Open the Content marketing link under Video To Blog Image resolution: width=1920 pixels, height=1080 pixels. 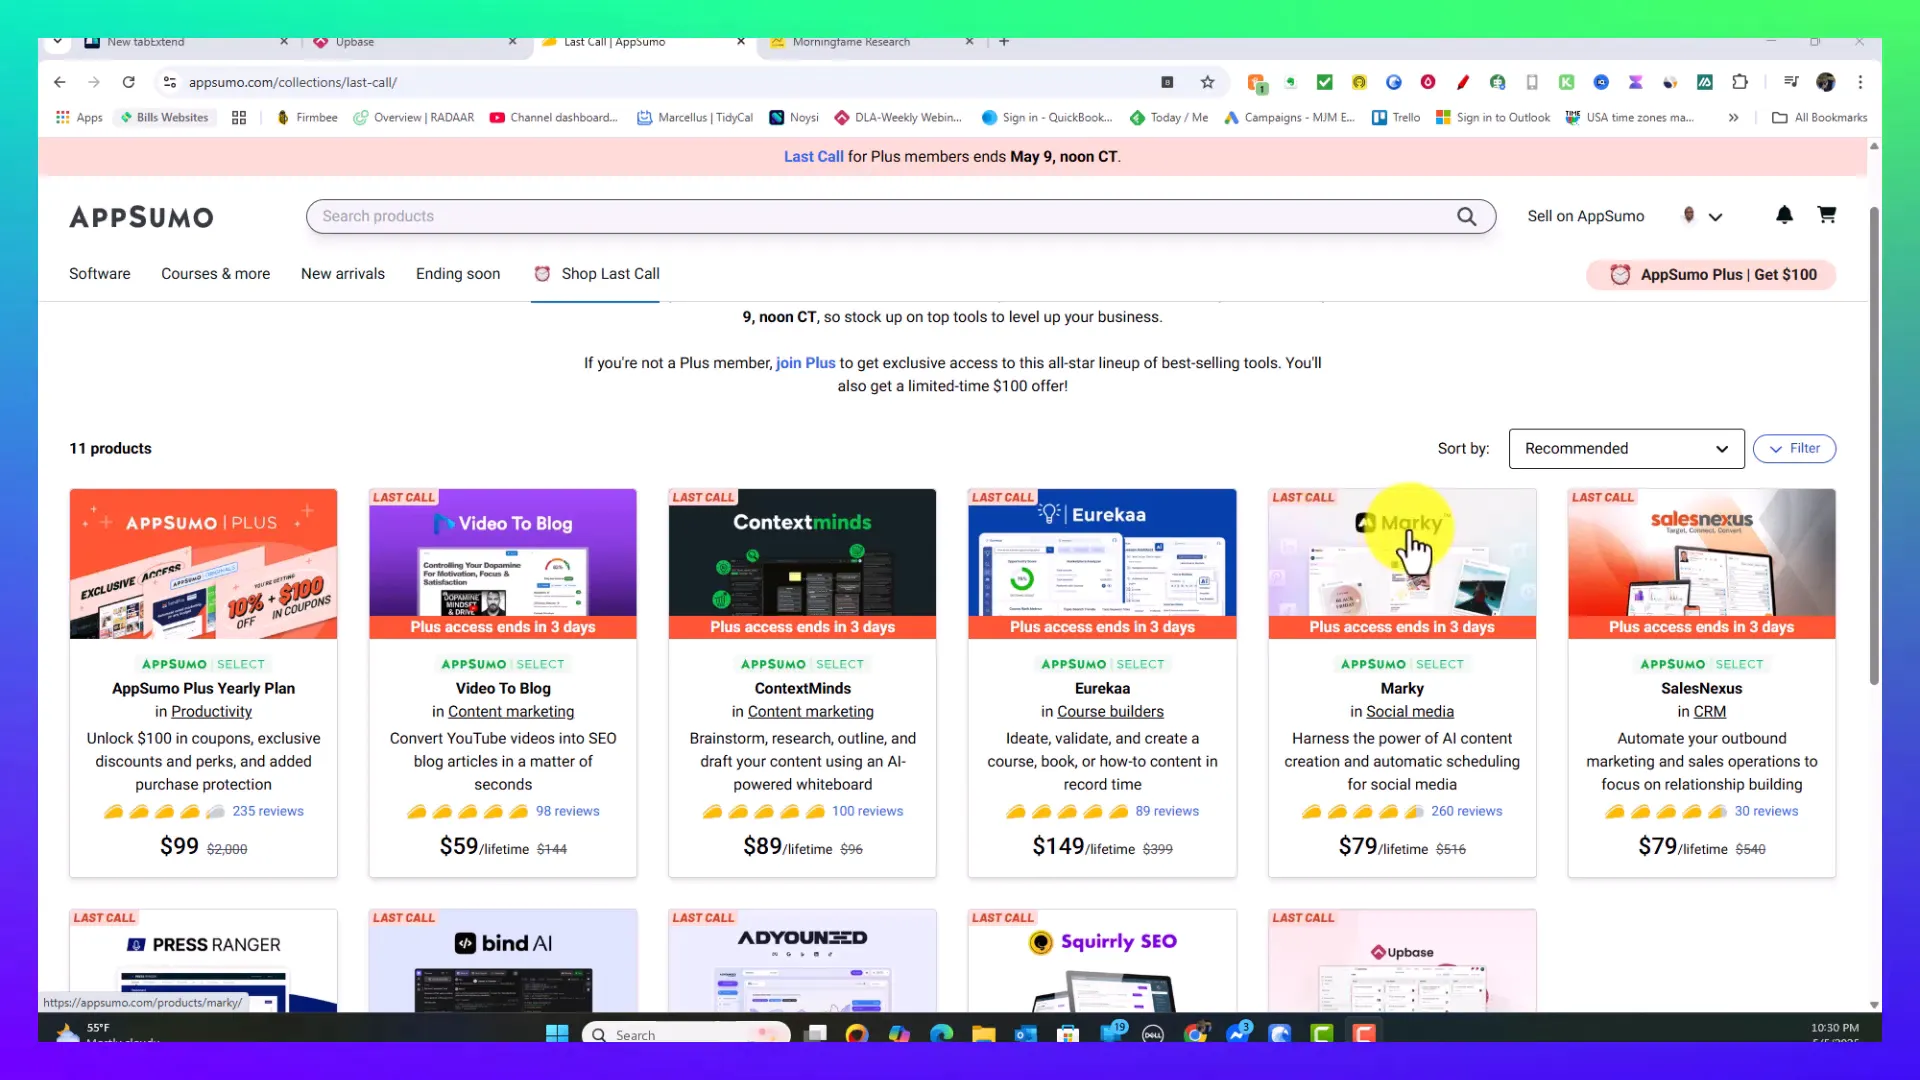(x=511, y=711)
